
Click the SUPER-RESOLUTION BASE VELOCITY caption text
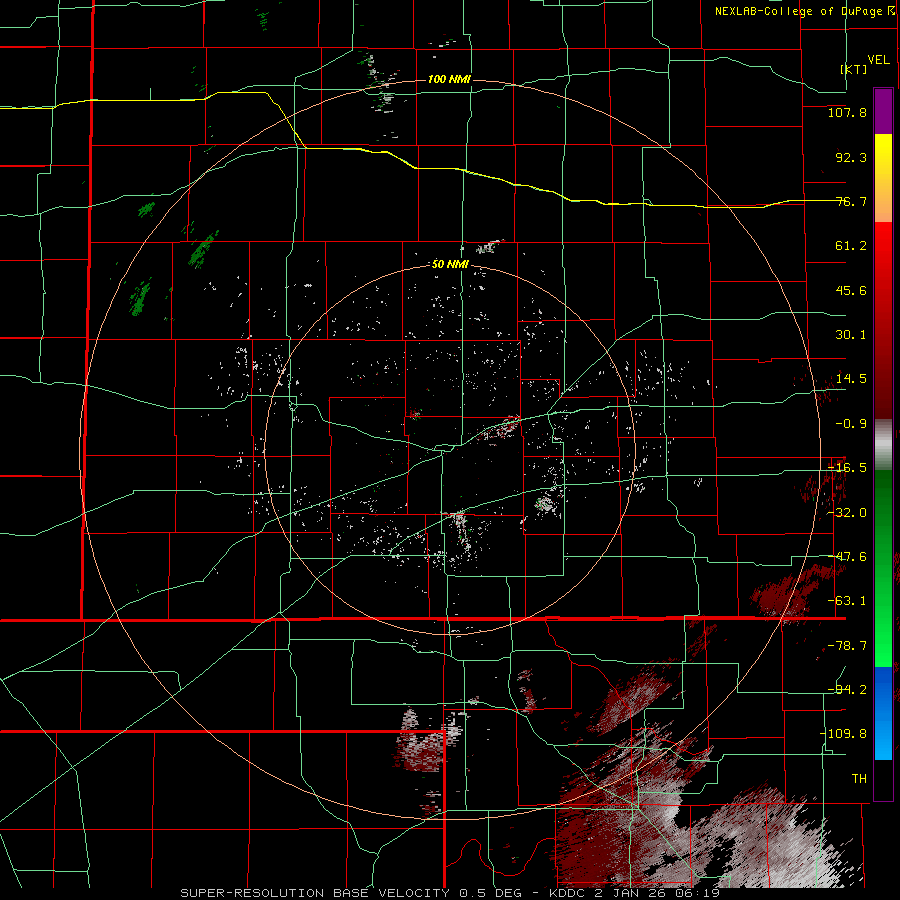point(317,893)
